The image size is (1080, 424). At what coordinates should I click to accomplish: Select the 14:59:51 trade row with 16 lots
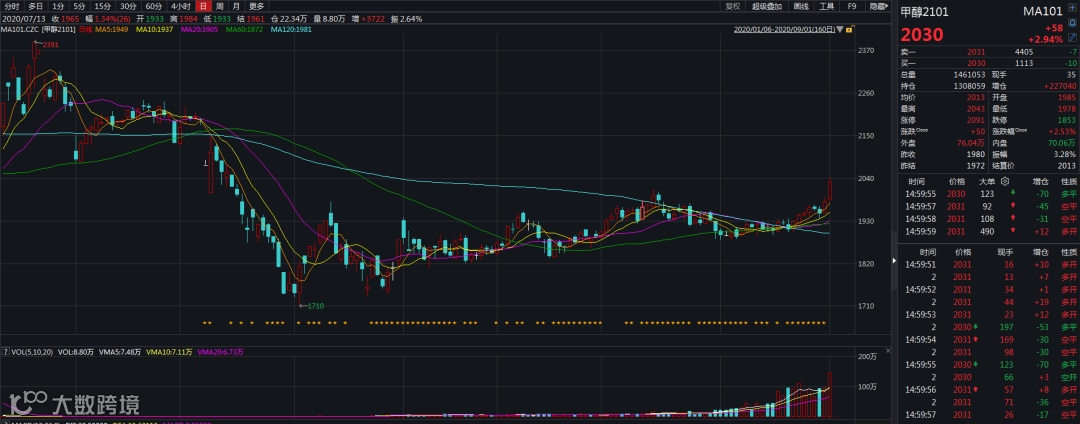986,264
